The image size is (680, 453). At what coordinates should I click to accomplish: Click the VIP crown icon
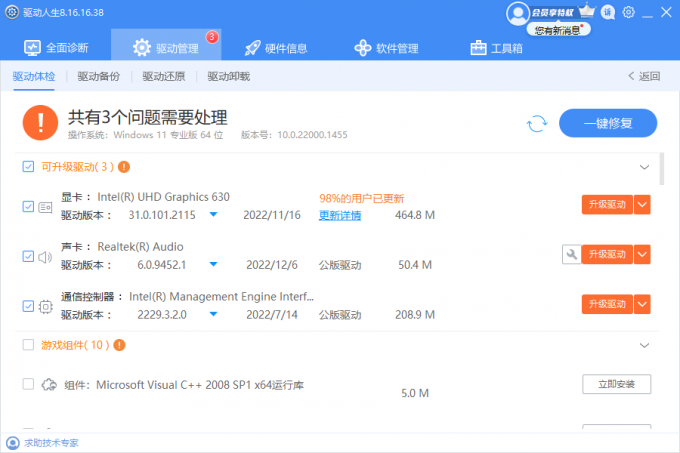587,12
